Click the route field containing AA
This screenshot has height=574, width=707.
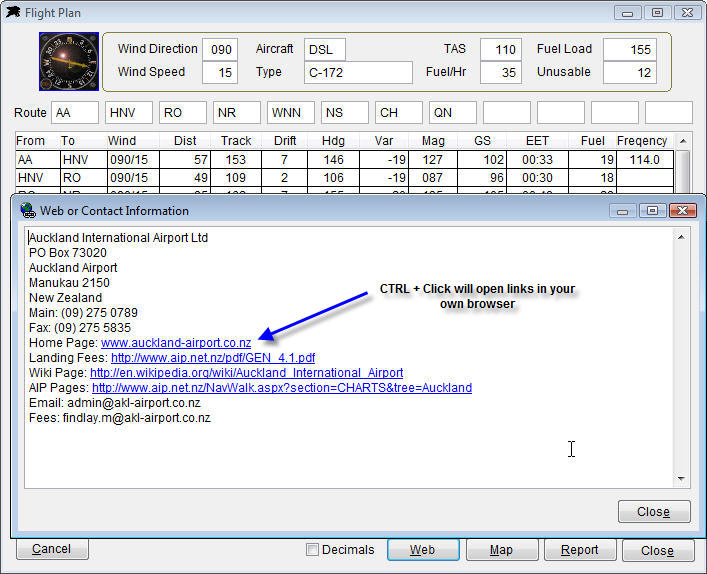coord(75,112)
